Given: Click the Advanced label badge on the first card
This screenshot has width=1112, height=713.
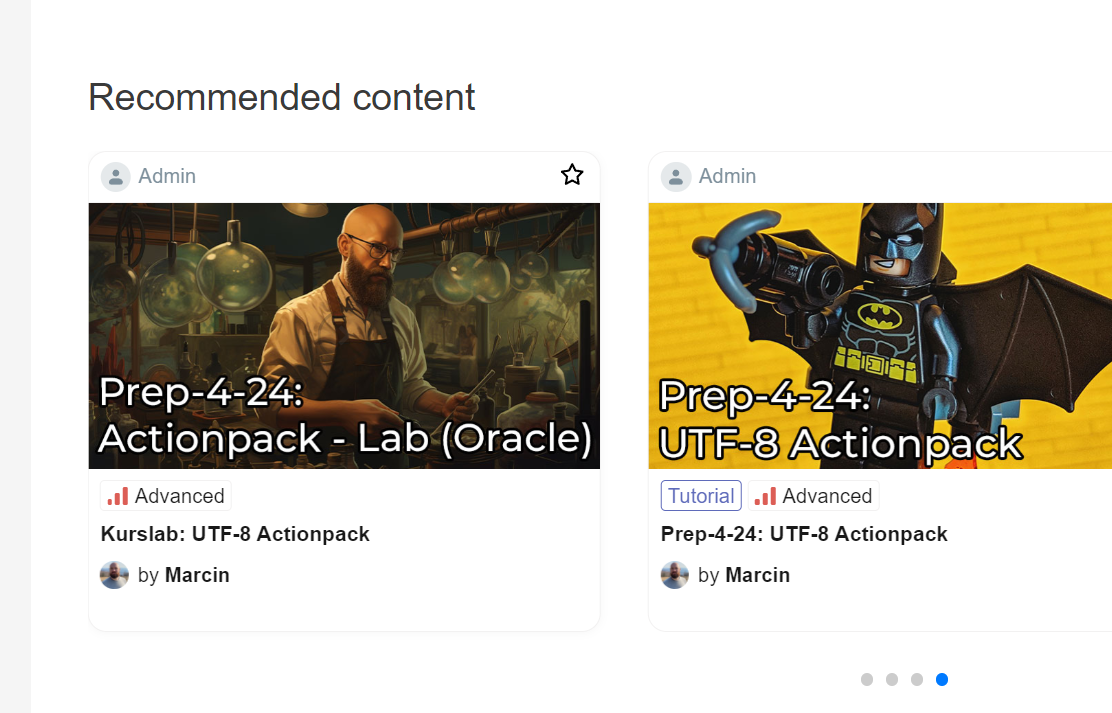Looking at the screenshot, I should tap(165, 495).
